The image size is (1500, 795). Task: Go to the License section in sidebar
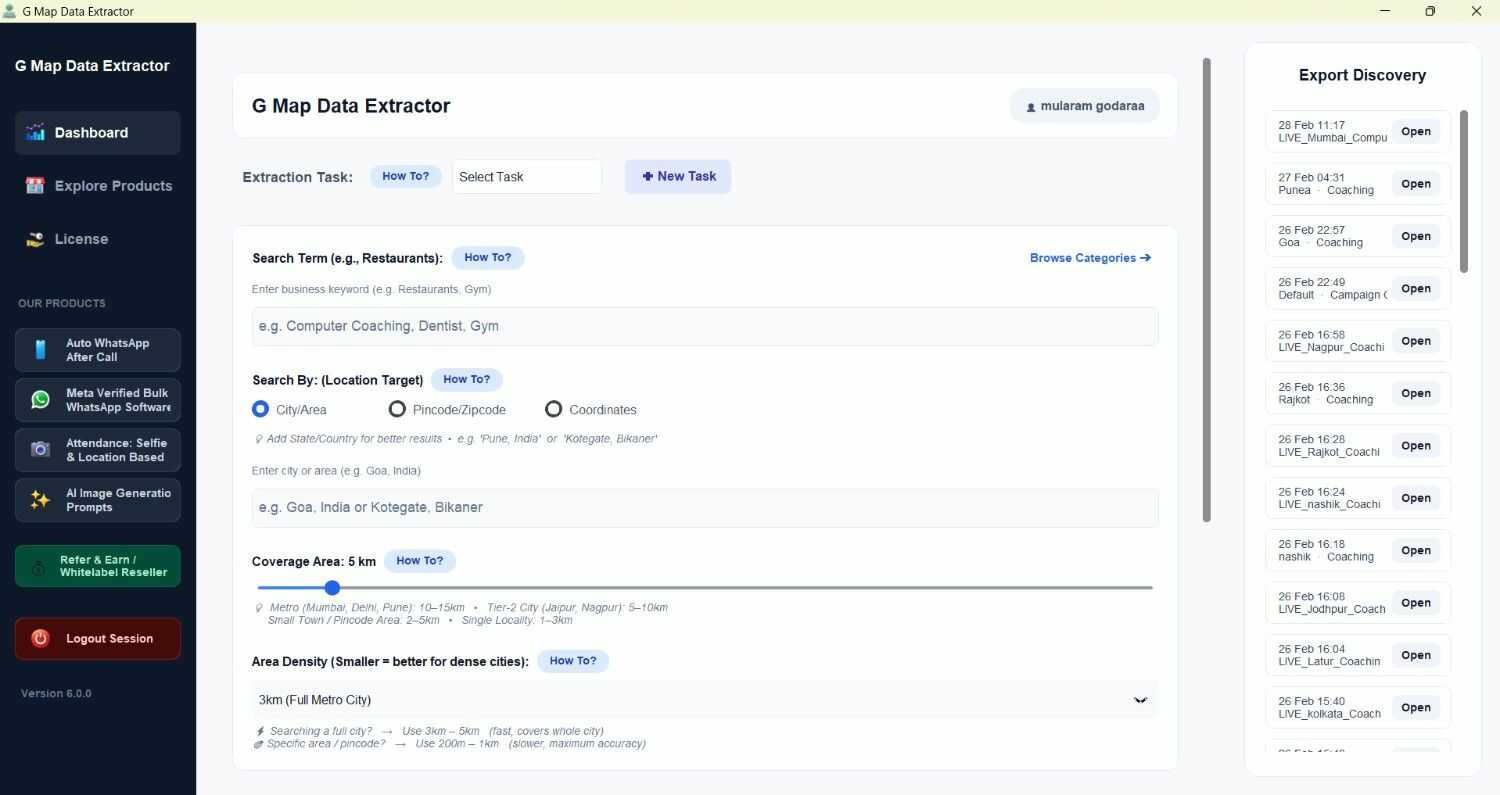(81, 239)
